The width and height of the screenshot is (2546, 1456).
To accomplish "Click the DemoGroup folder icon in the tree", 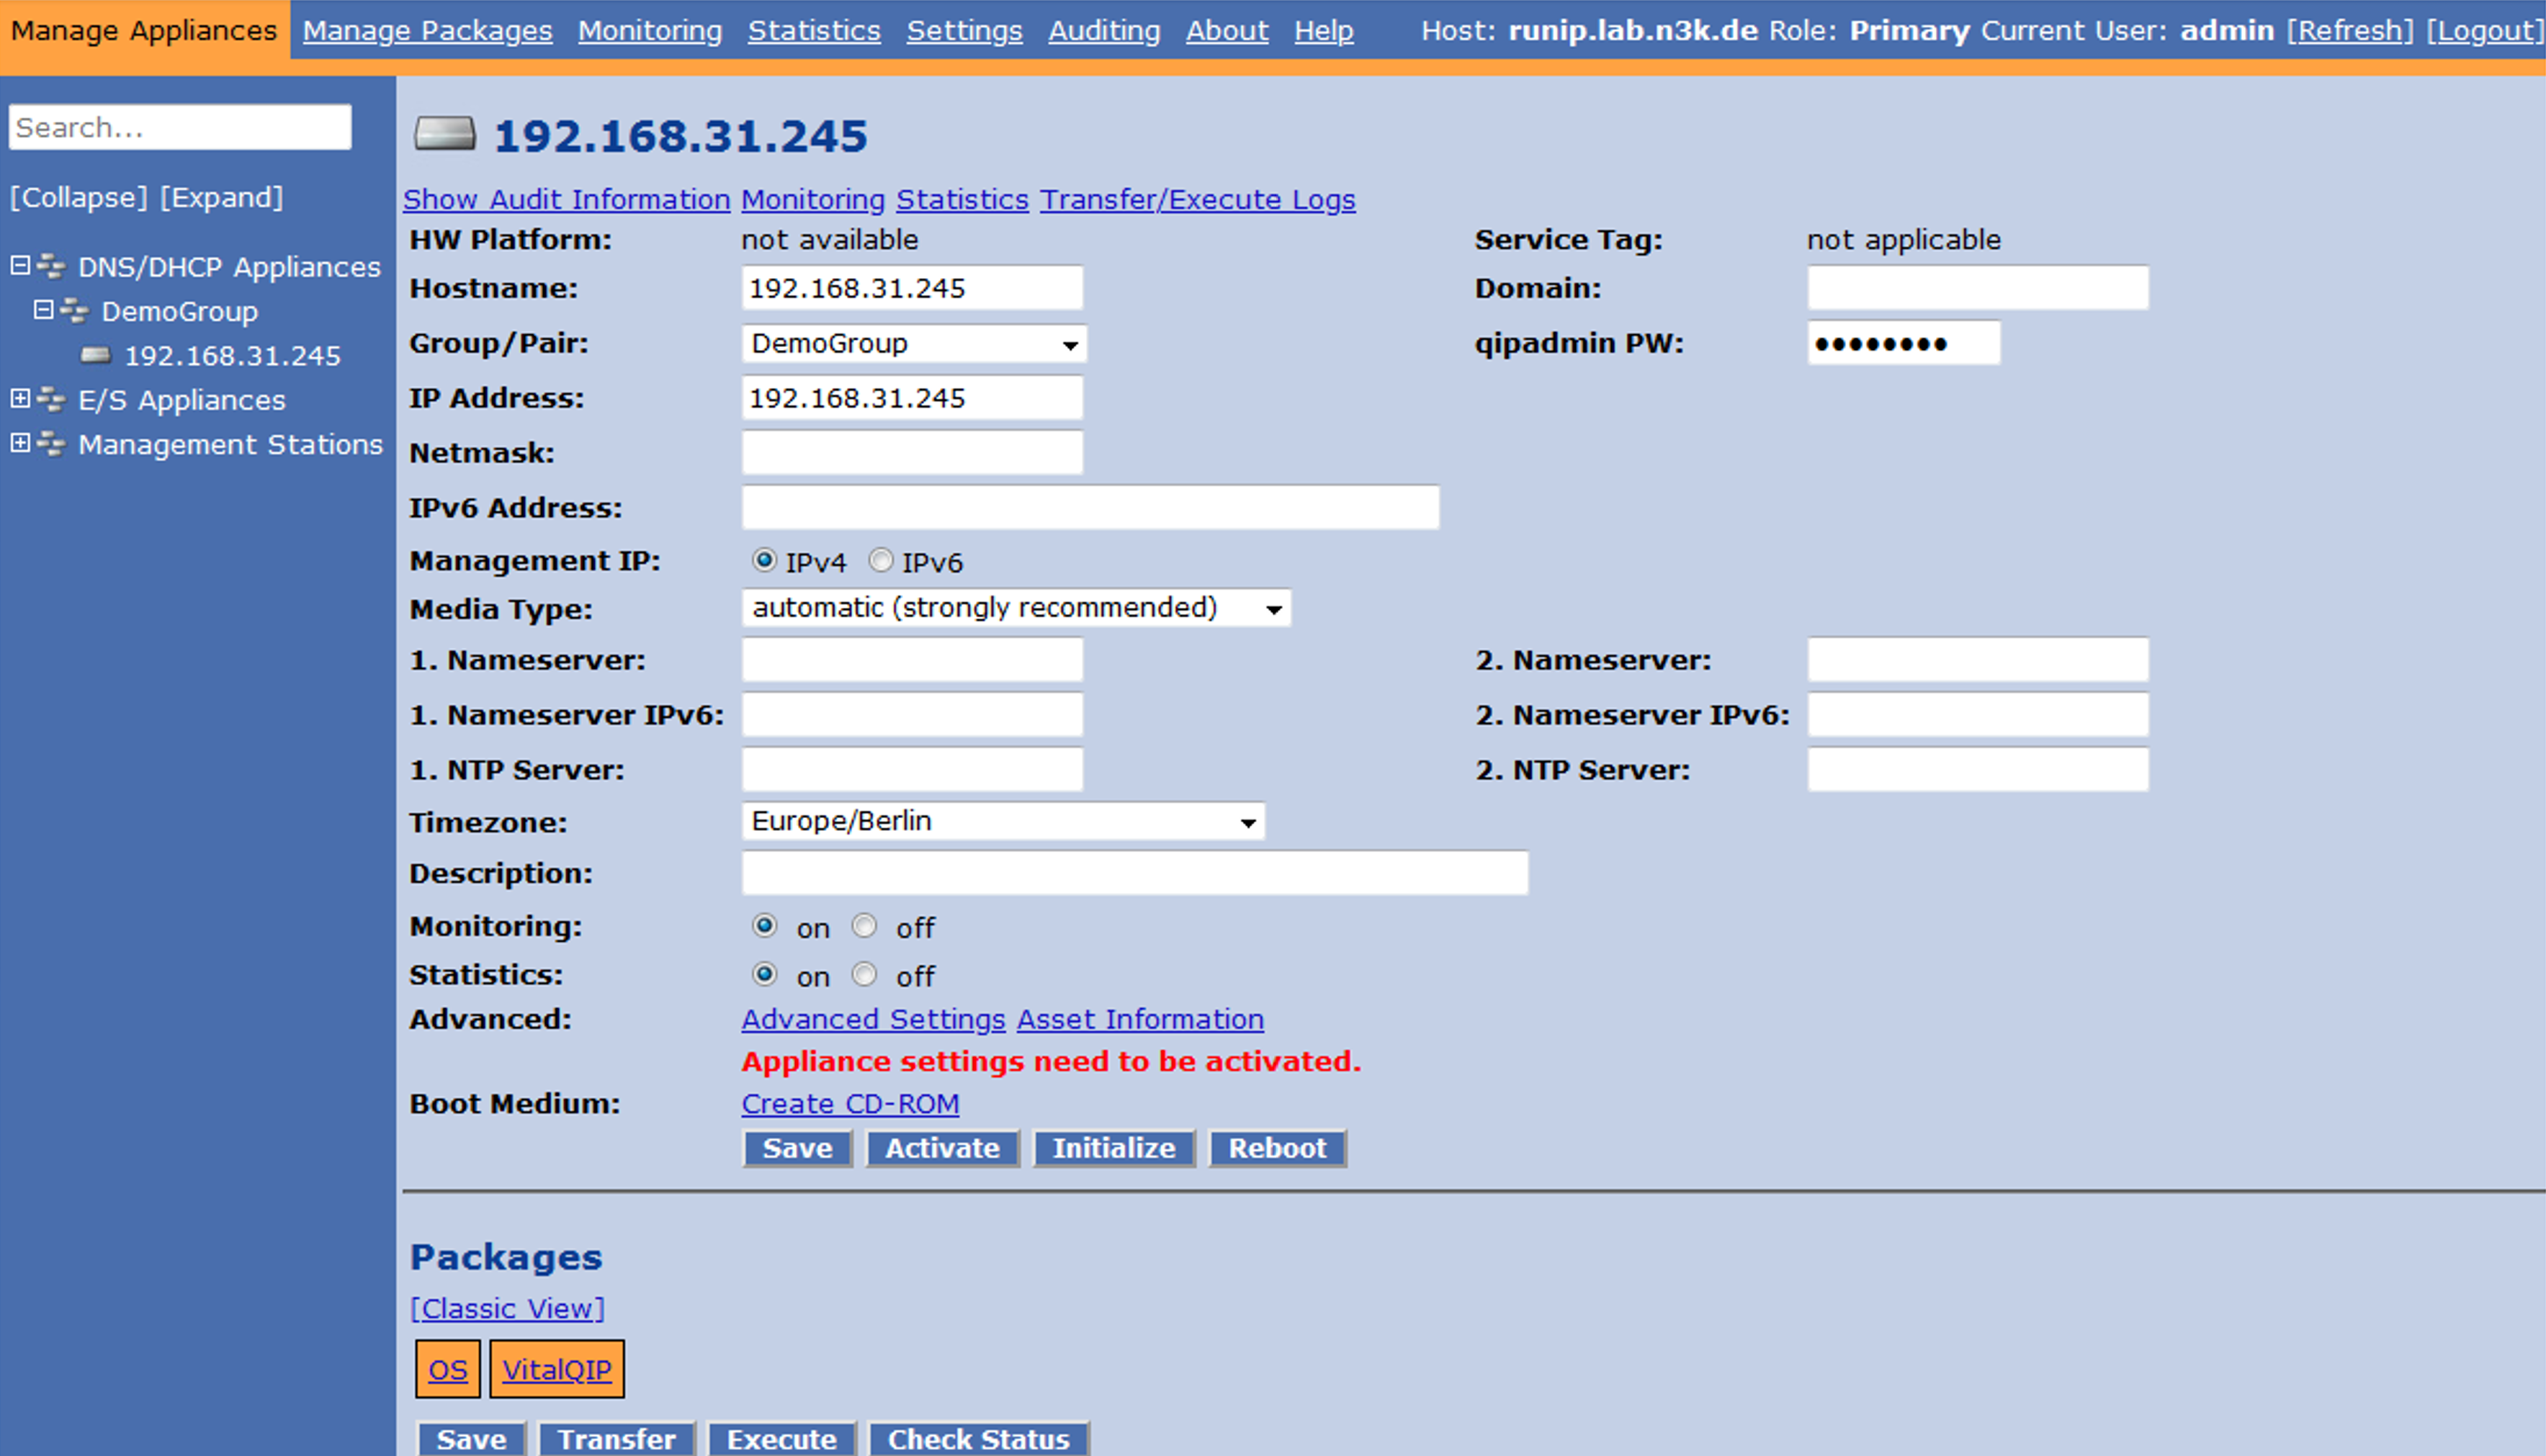I will tap(75, 311).
